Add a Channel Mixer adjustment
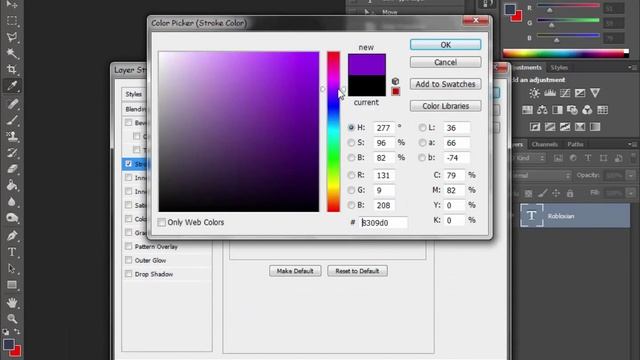 pyautogui.click(x=587, y=110)
